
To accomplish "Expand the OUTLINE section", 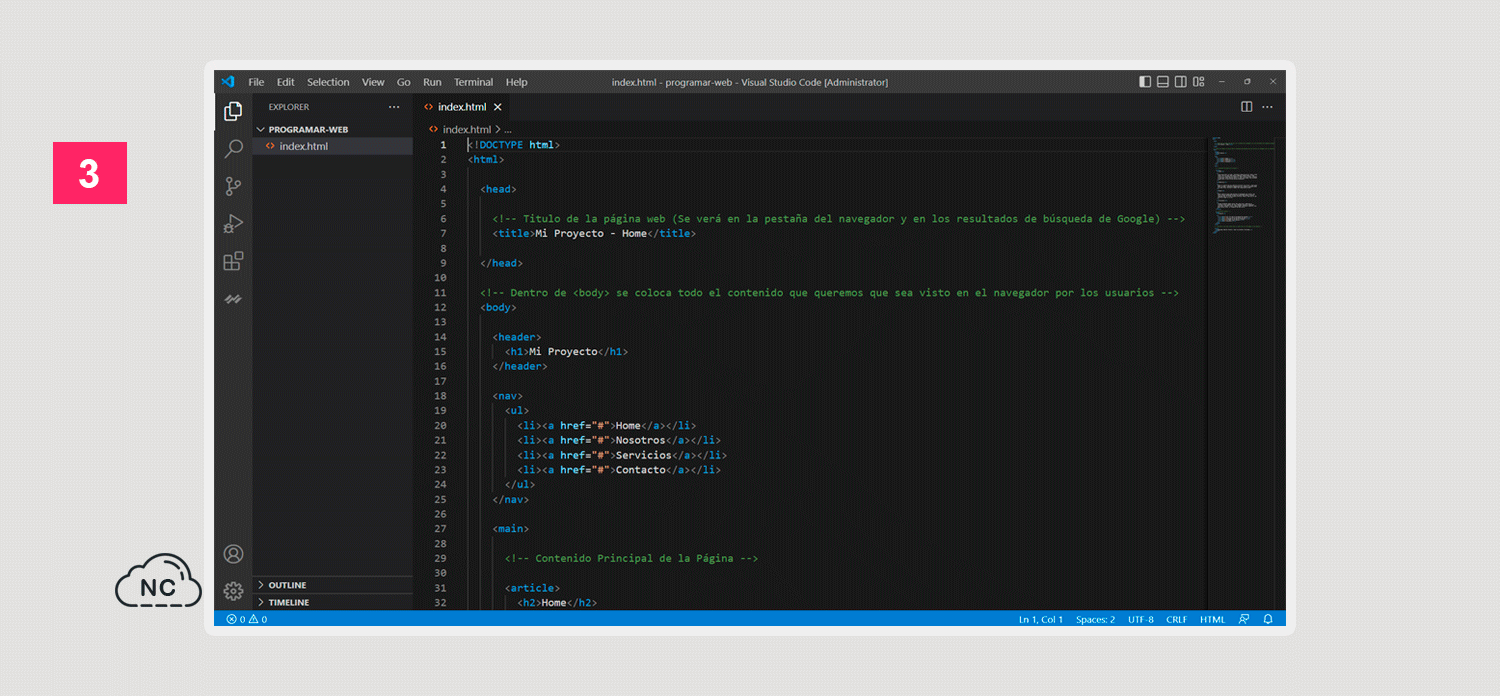I will (287, 585).
